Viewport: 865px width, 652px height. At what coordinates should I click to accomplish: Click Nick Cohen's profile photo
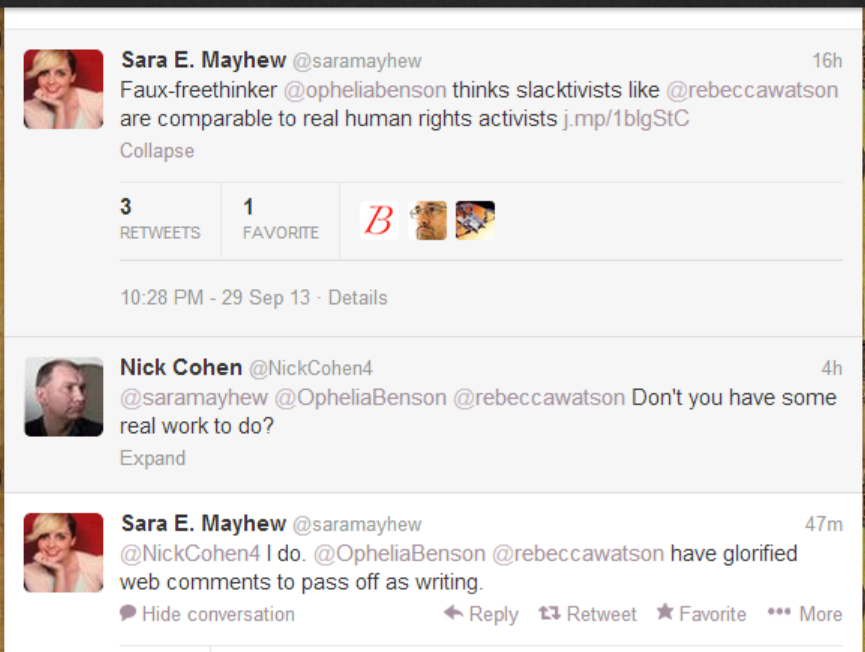coord(63,397)
